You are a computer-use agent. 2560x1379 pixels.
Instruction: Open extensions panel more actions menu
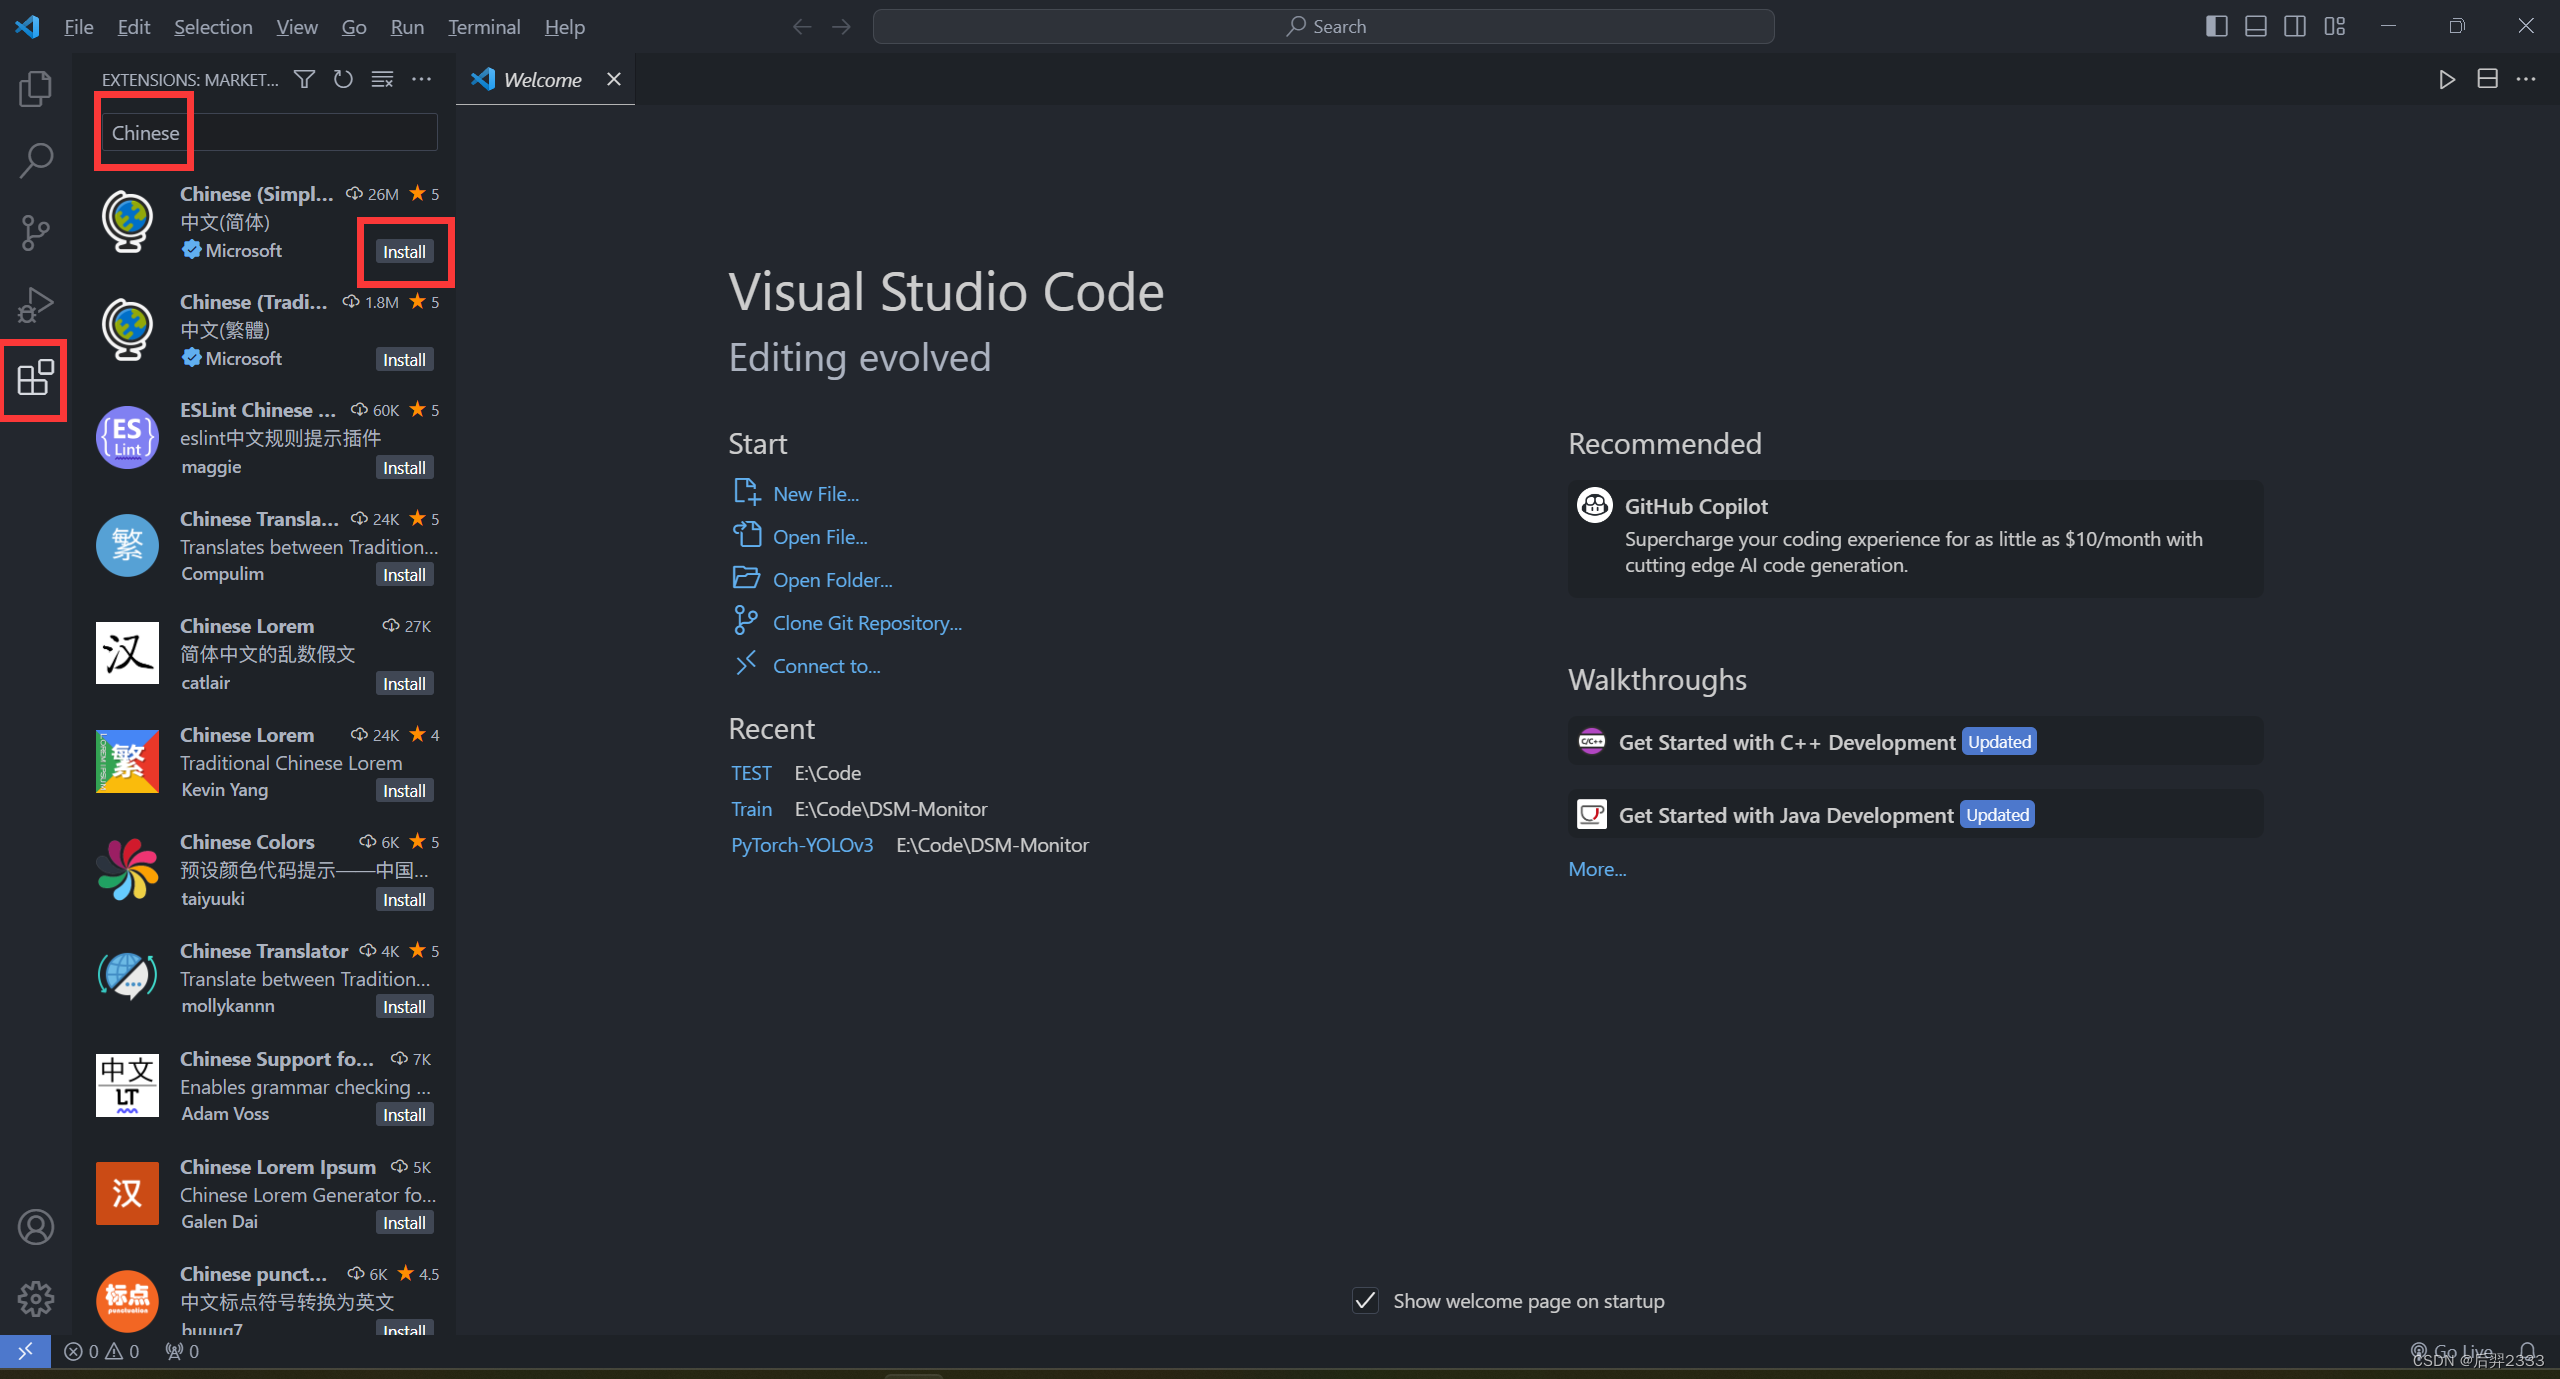pyautogui.click(x=421, y=79)
